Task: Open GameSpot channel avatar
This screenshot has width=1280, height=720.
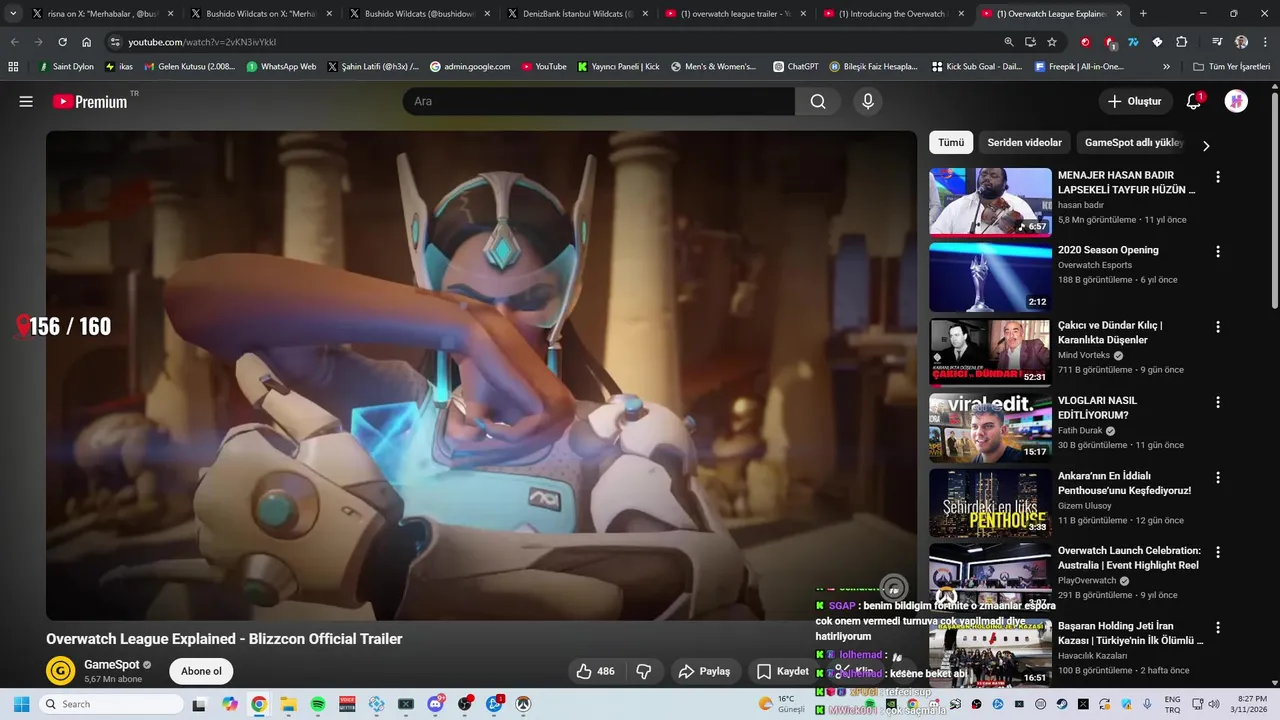Action: tap(60, 671)
